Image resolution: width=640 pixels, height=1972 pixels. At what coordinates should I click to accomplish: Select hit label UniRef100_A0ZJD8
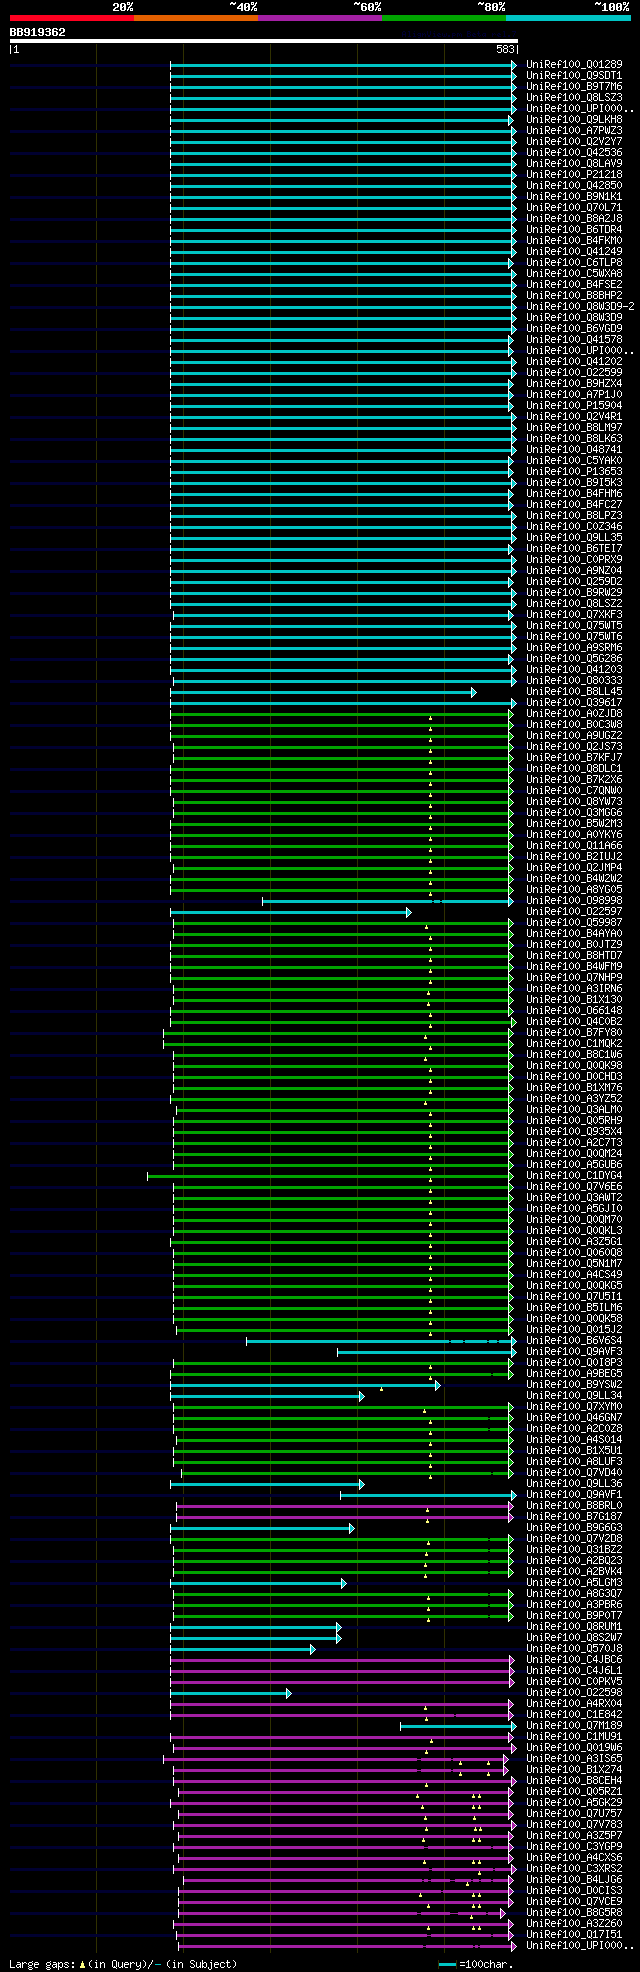(574, 713)
